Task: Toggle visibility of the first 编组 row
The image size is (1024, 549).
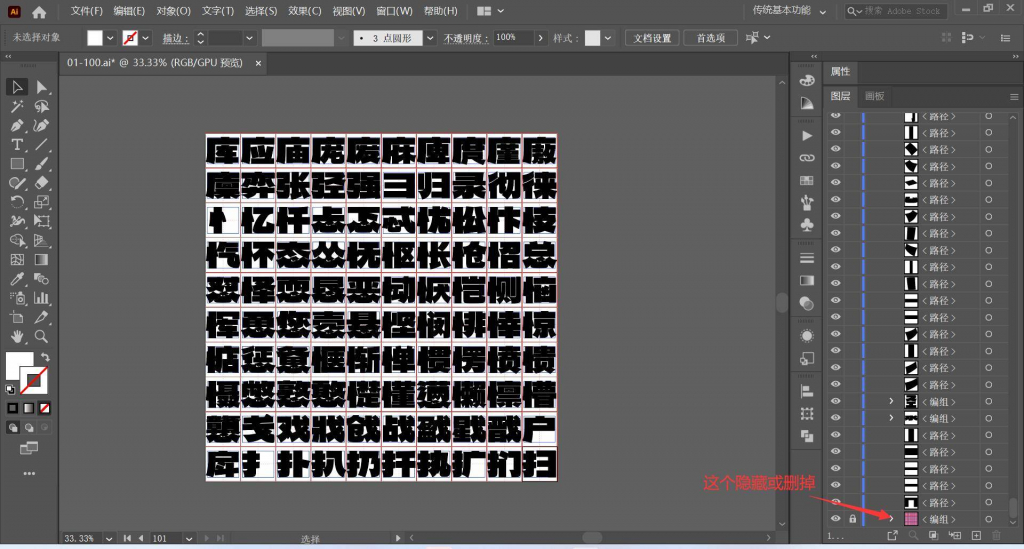Action: 835,401
